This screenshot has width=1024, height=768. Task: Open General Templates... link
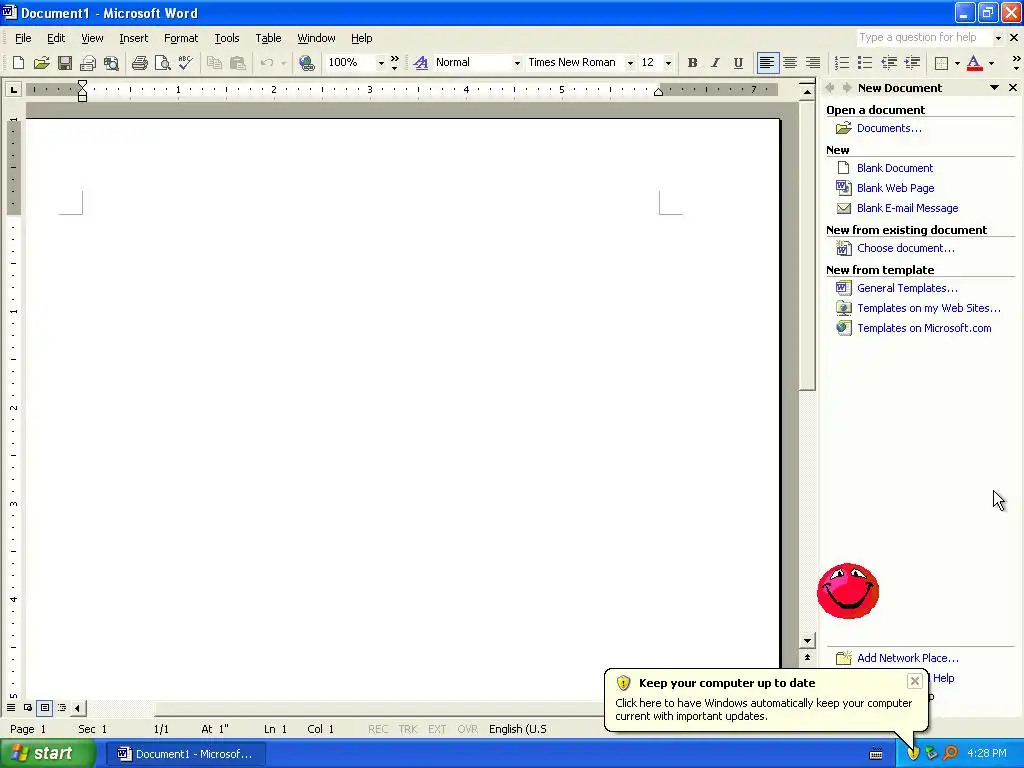[x=907, y=288]
